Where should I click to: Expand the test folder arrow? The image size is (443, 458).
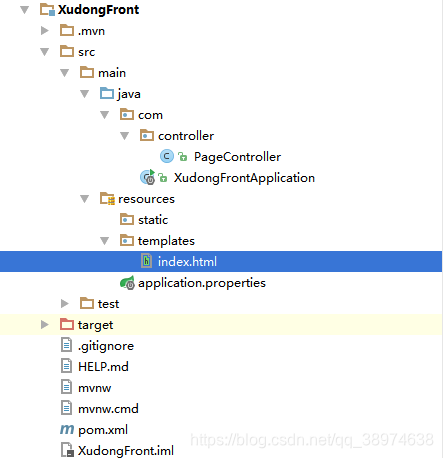(x=65, y=304)
